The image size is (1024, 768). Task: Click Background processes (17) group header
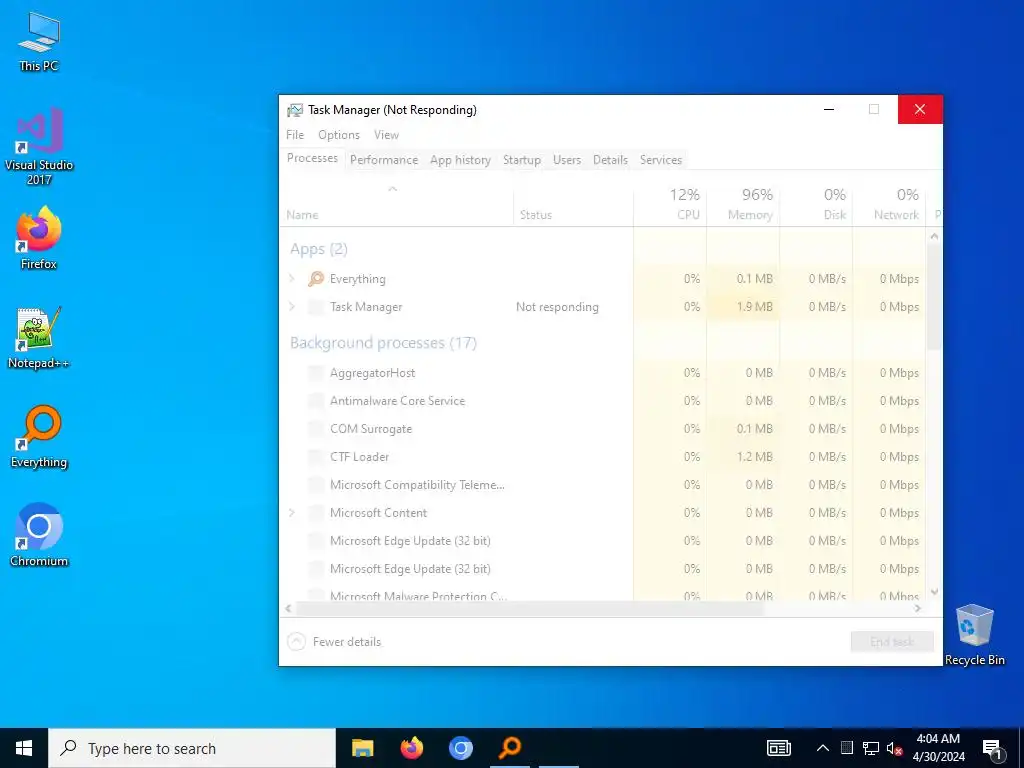click(383, 343)
